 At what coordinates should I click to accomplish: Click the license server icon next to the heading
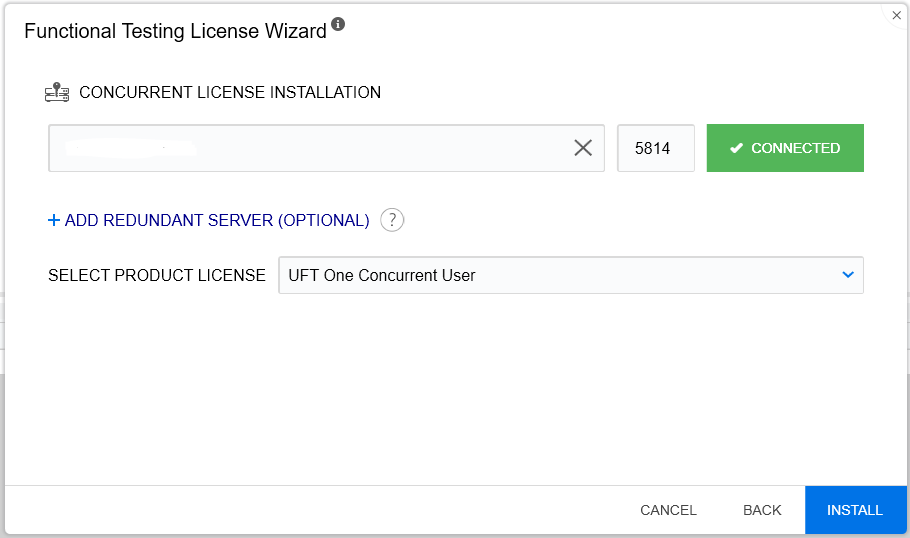pos(57,92)
